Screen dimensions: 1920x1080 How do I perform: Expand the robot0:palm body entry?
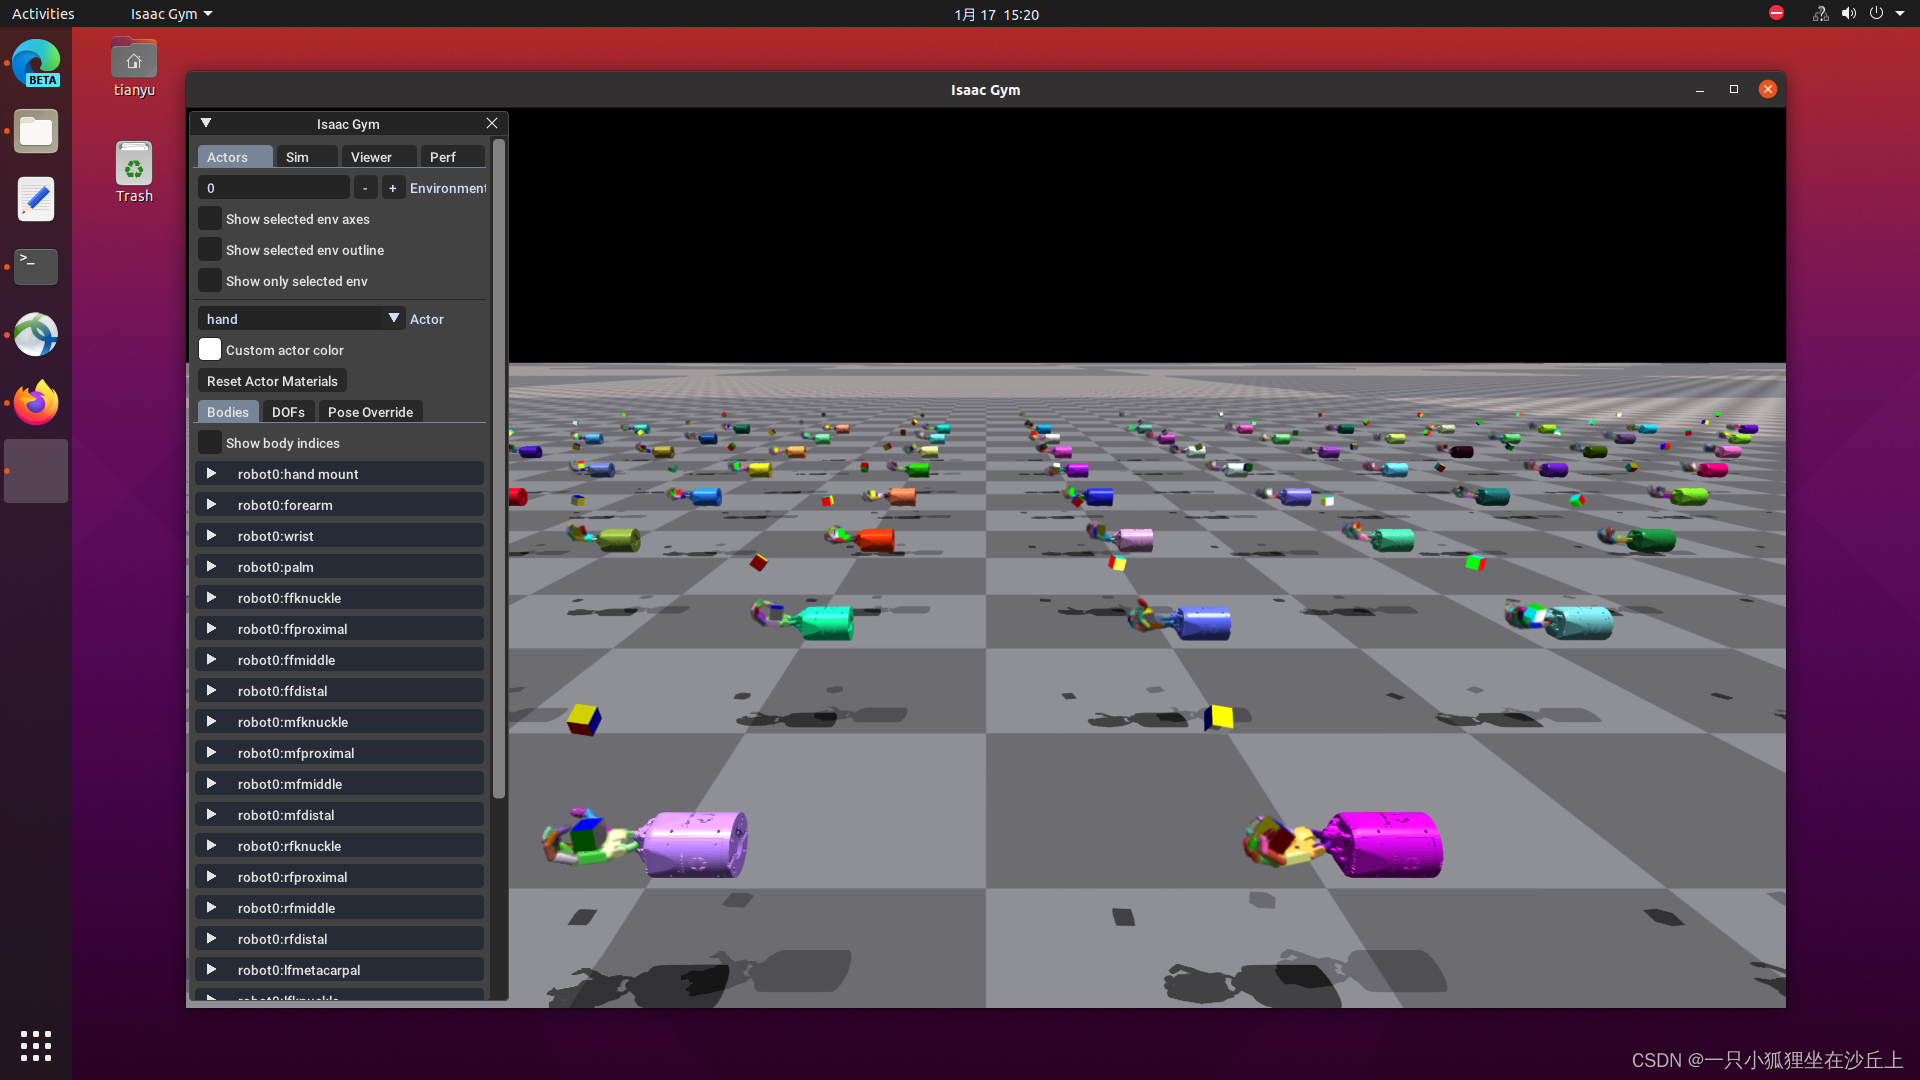coord(211,567)
